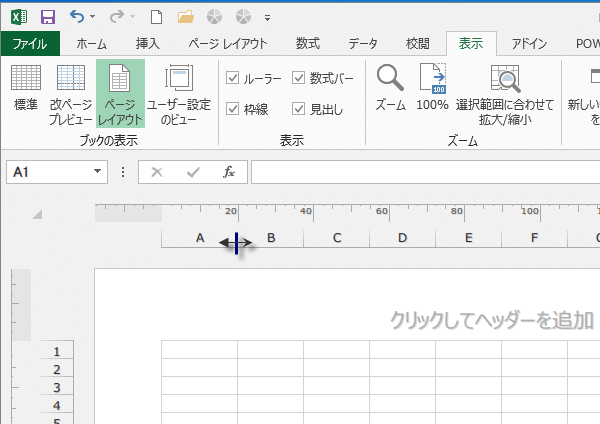Switch to the 数式 ribbon tab
The image size is (600, 424).
click(308, 43)
